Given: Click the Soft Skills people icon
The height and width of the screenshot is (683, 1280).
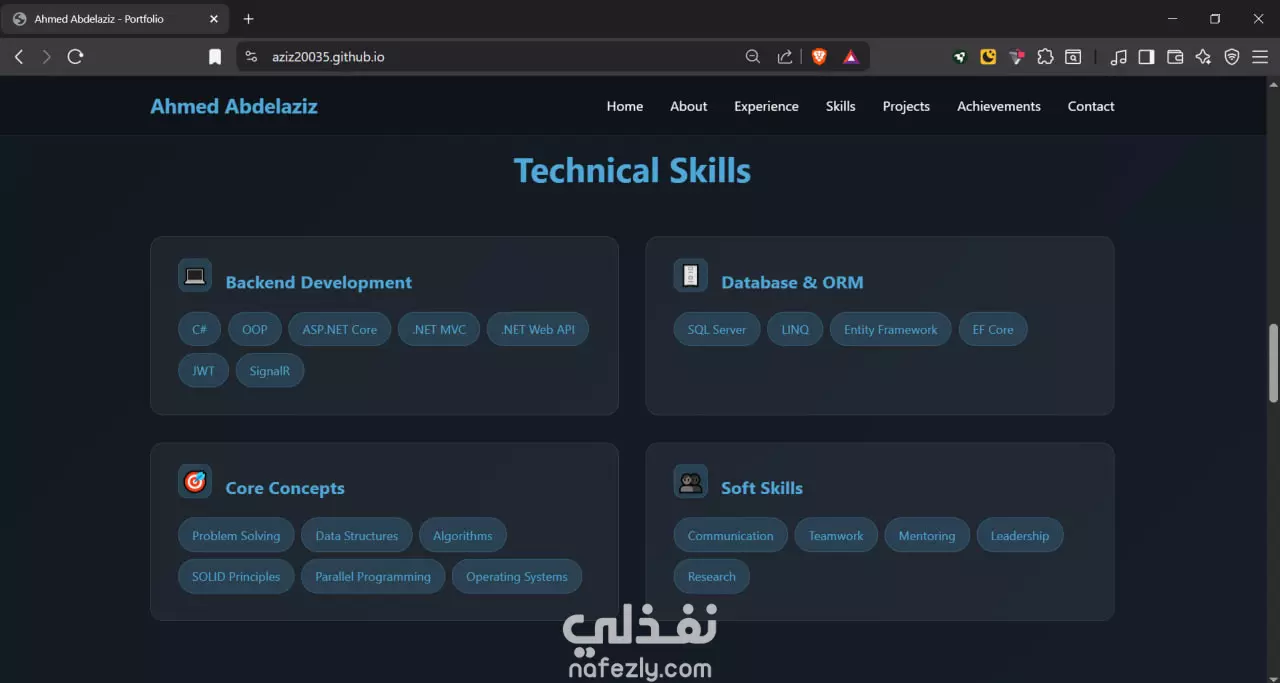Looking at the screenshot, I should tap(691, 482).
